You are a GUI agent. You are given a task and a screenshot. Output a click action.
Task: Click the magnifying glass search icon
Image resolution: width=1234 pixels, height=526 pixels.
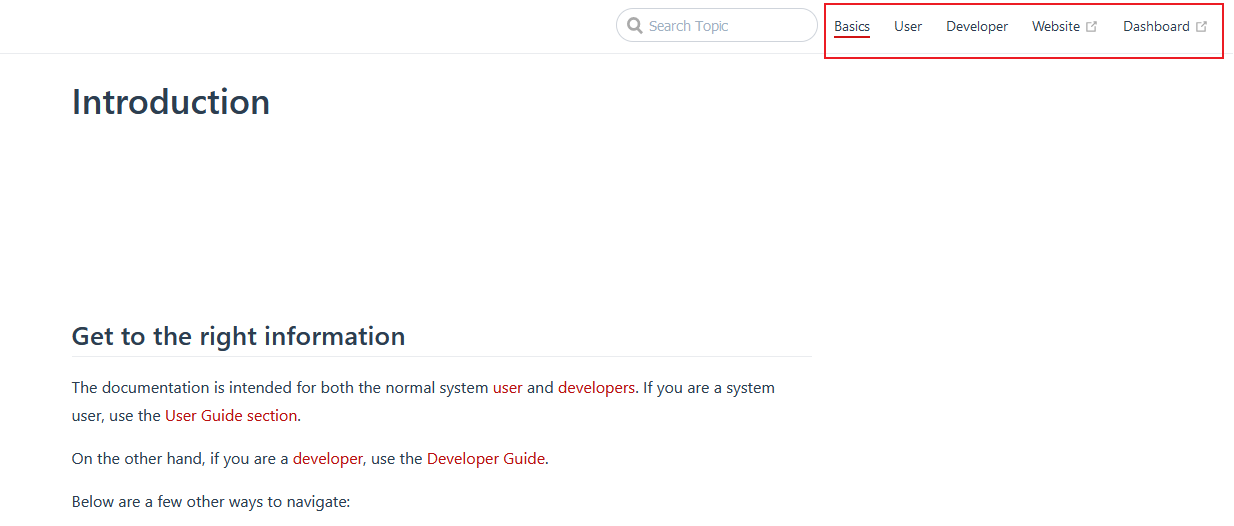point(635,26)
